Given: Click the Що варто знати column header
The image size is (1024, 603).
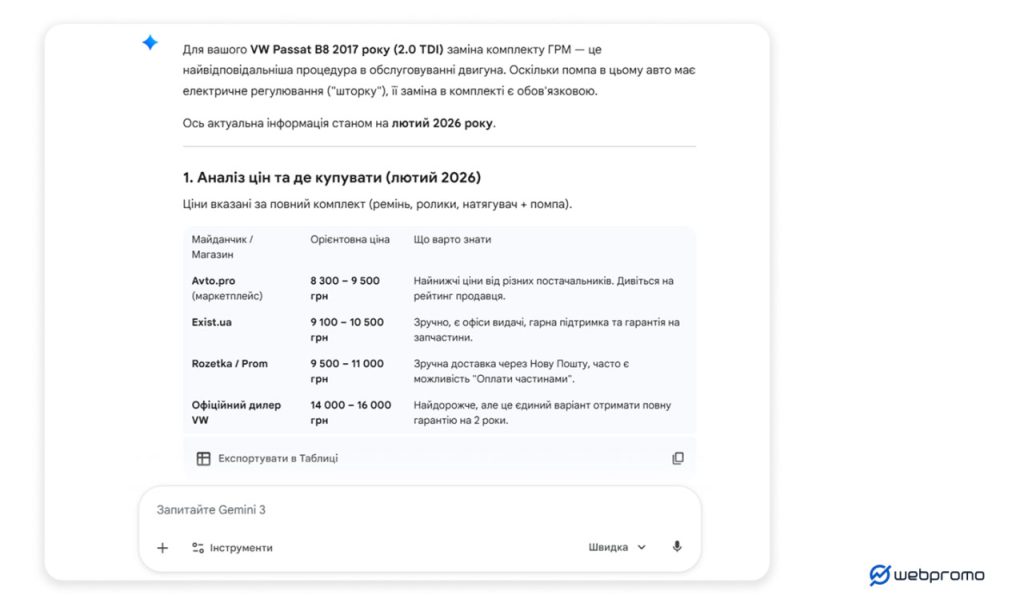Looking at the screenshot, I should pos(452,240).
